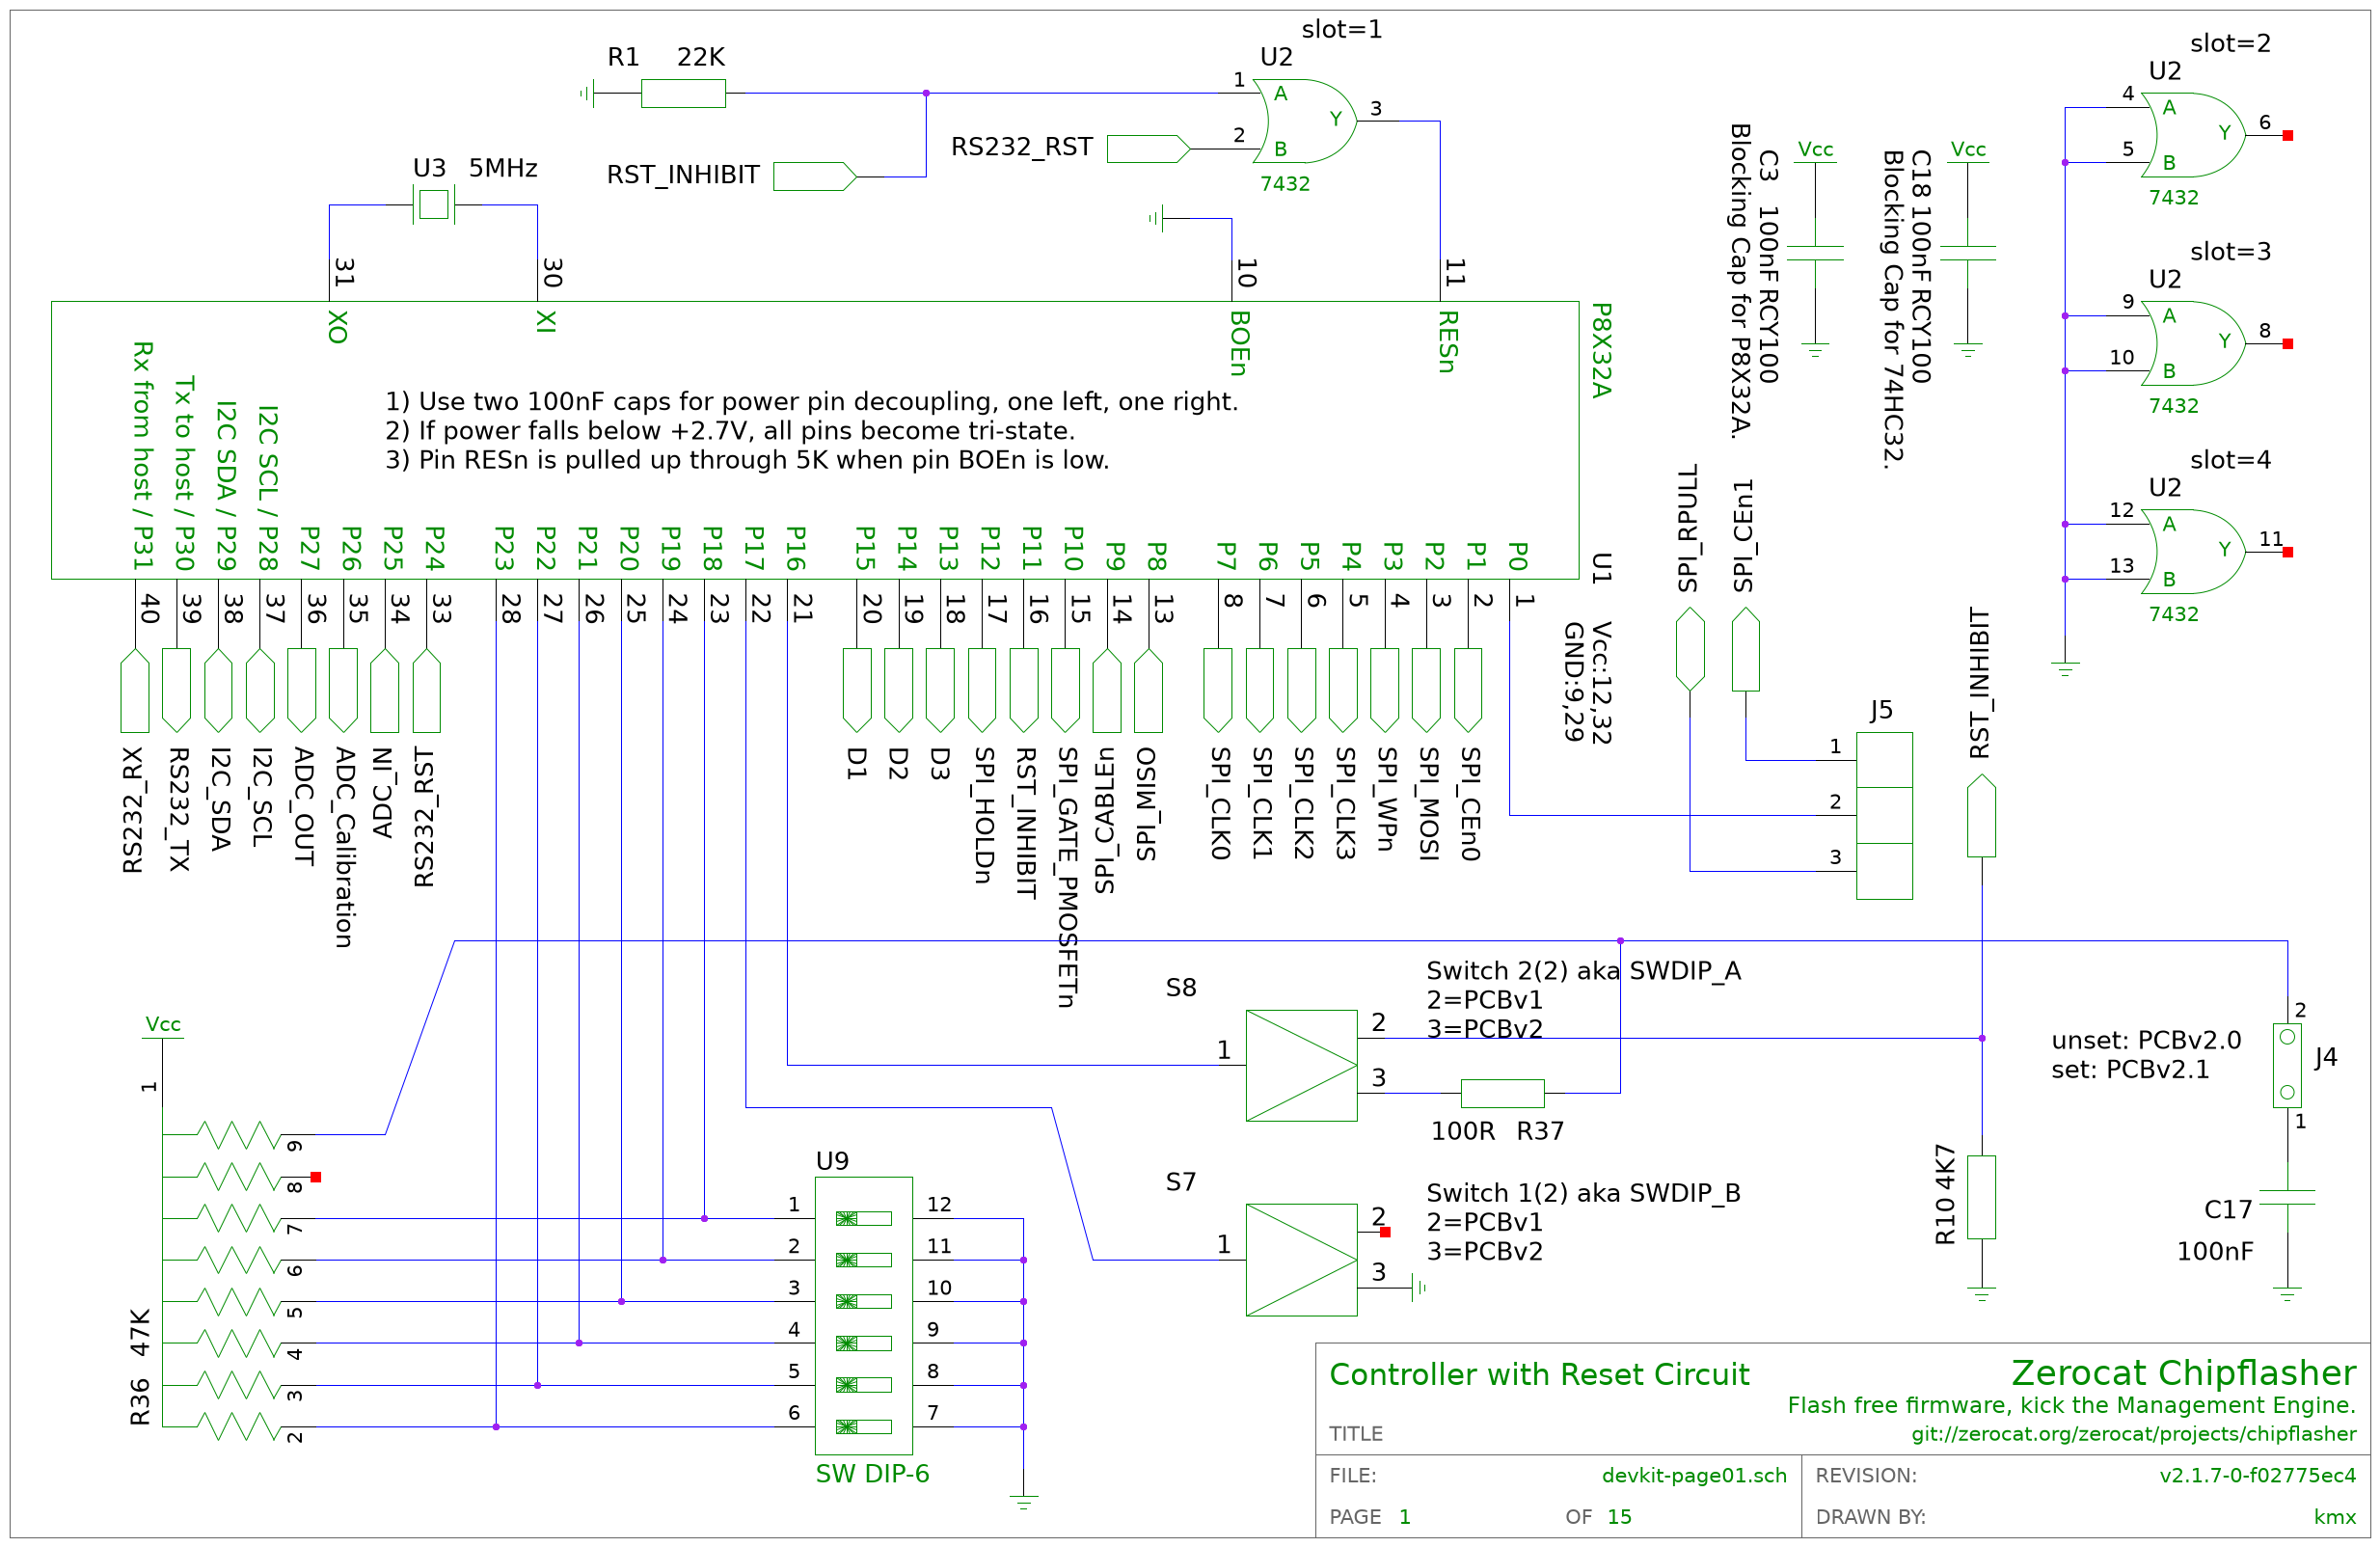
Task: Click the J5 three-pin connector
Action: point(1885,815)
